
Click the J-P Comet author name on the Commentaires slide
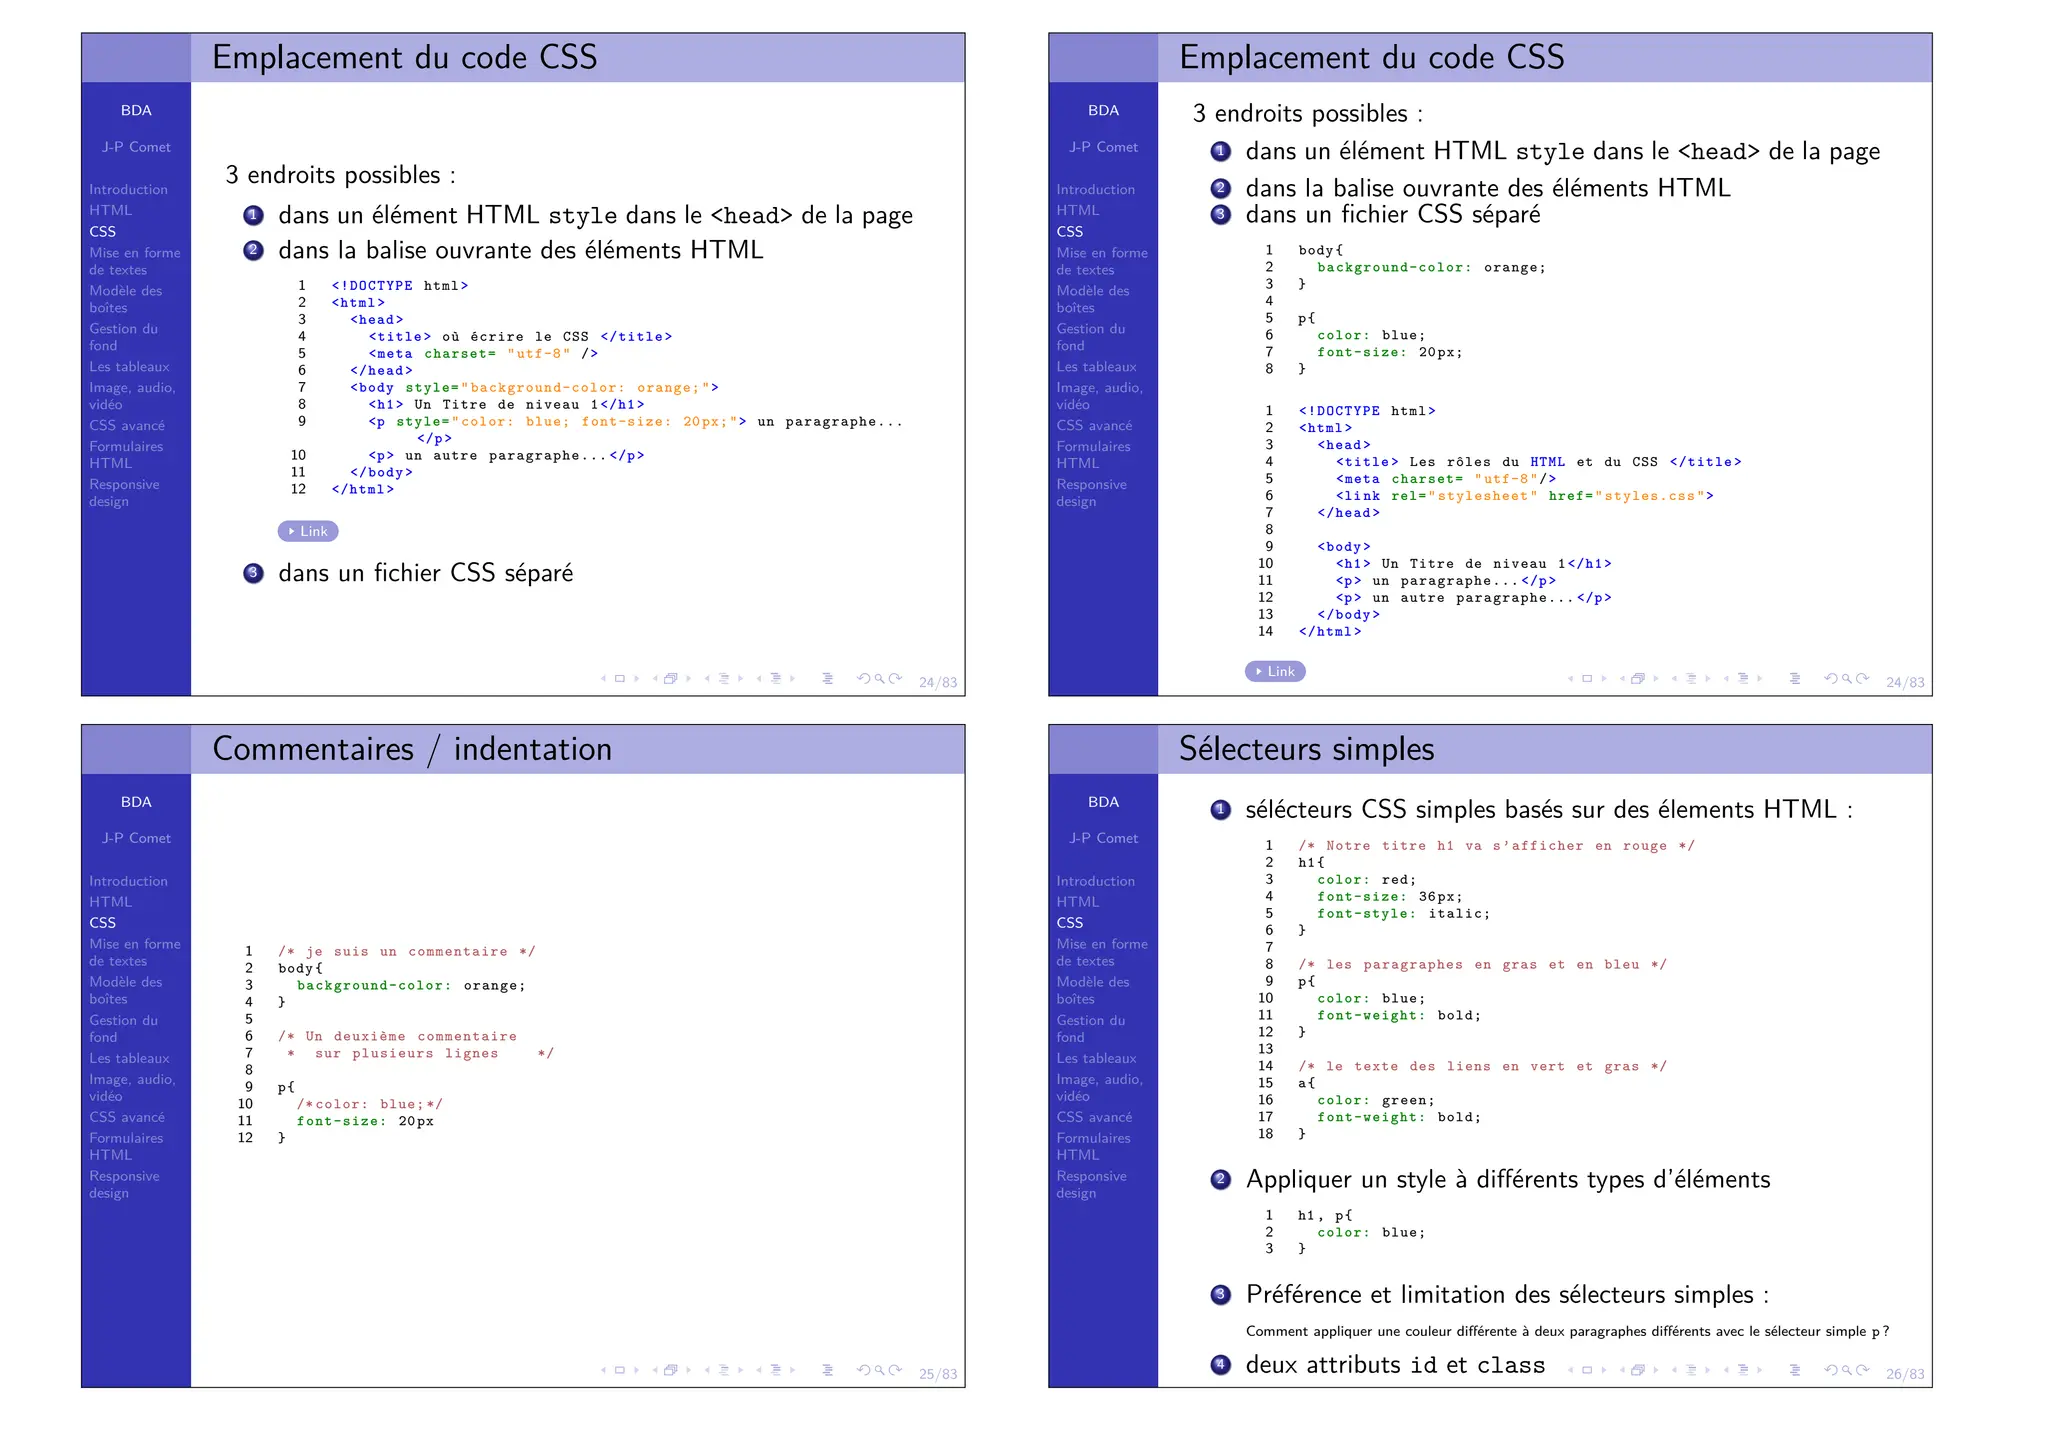coord(136,838)
